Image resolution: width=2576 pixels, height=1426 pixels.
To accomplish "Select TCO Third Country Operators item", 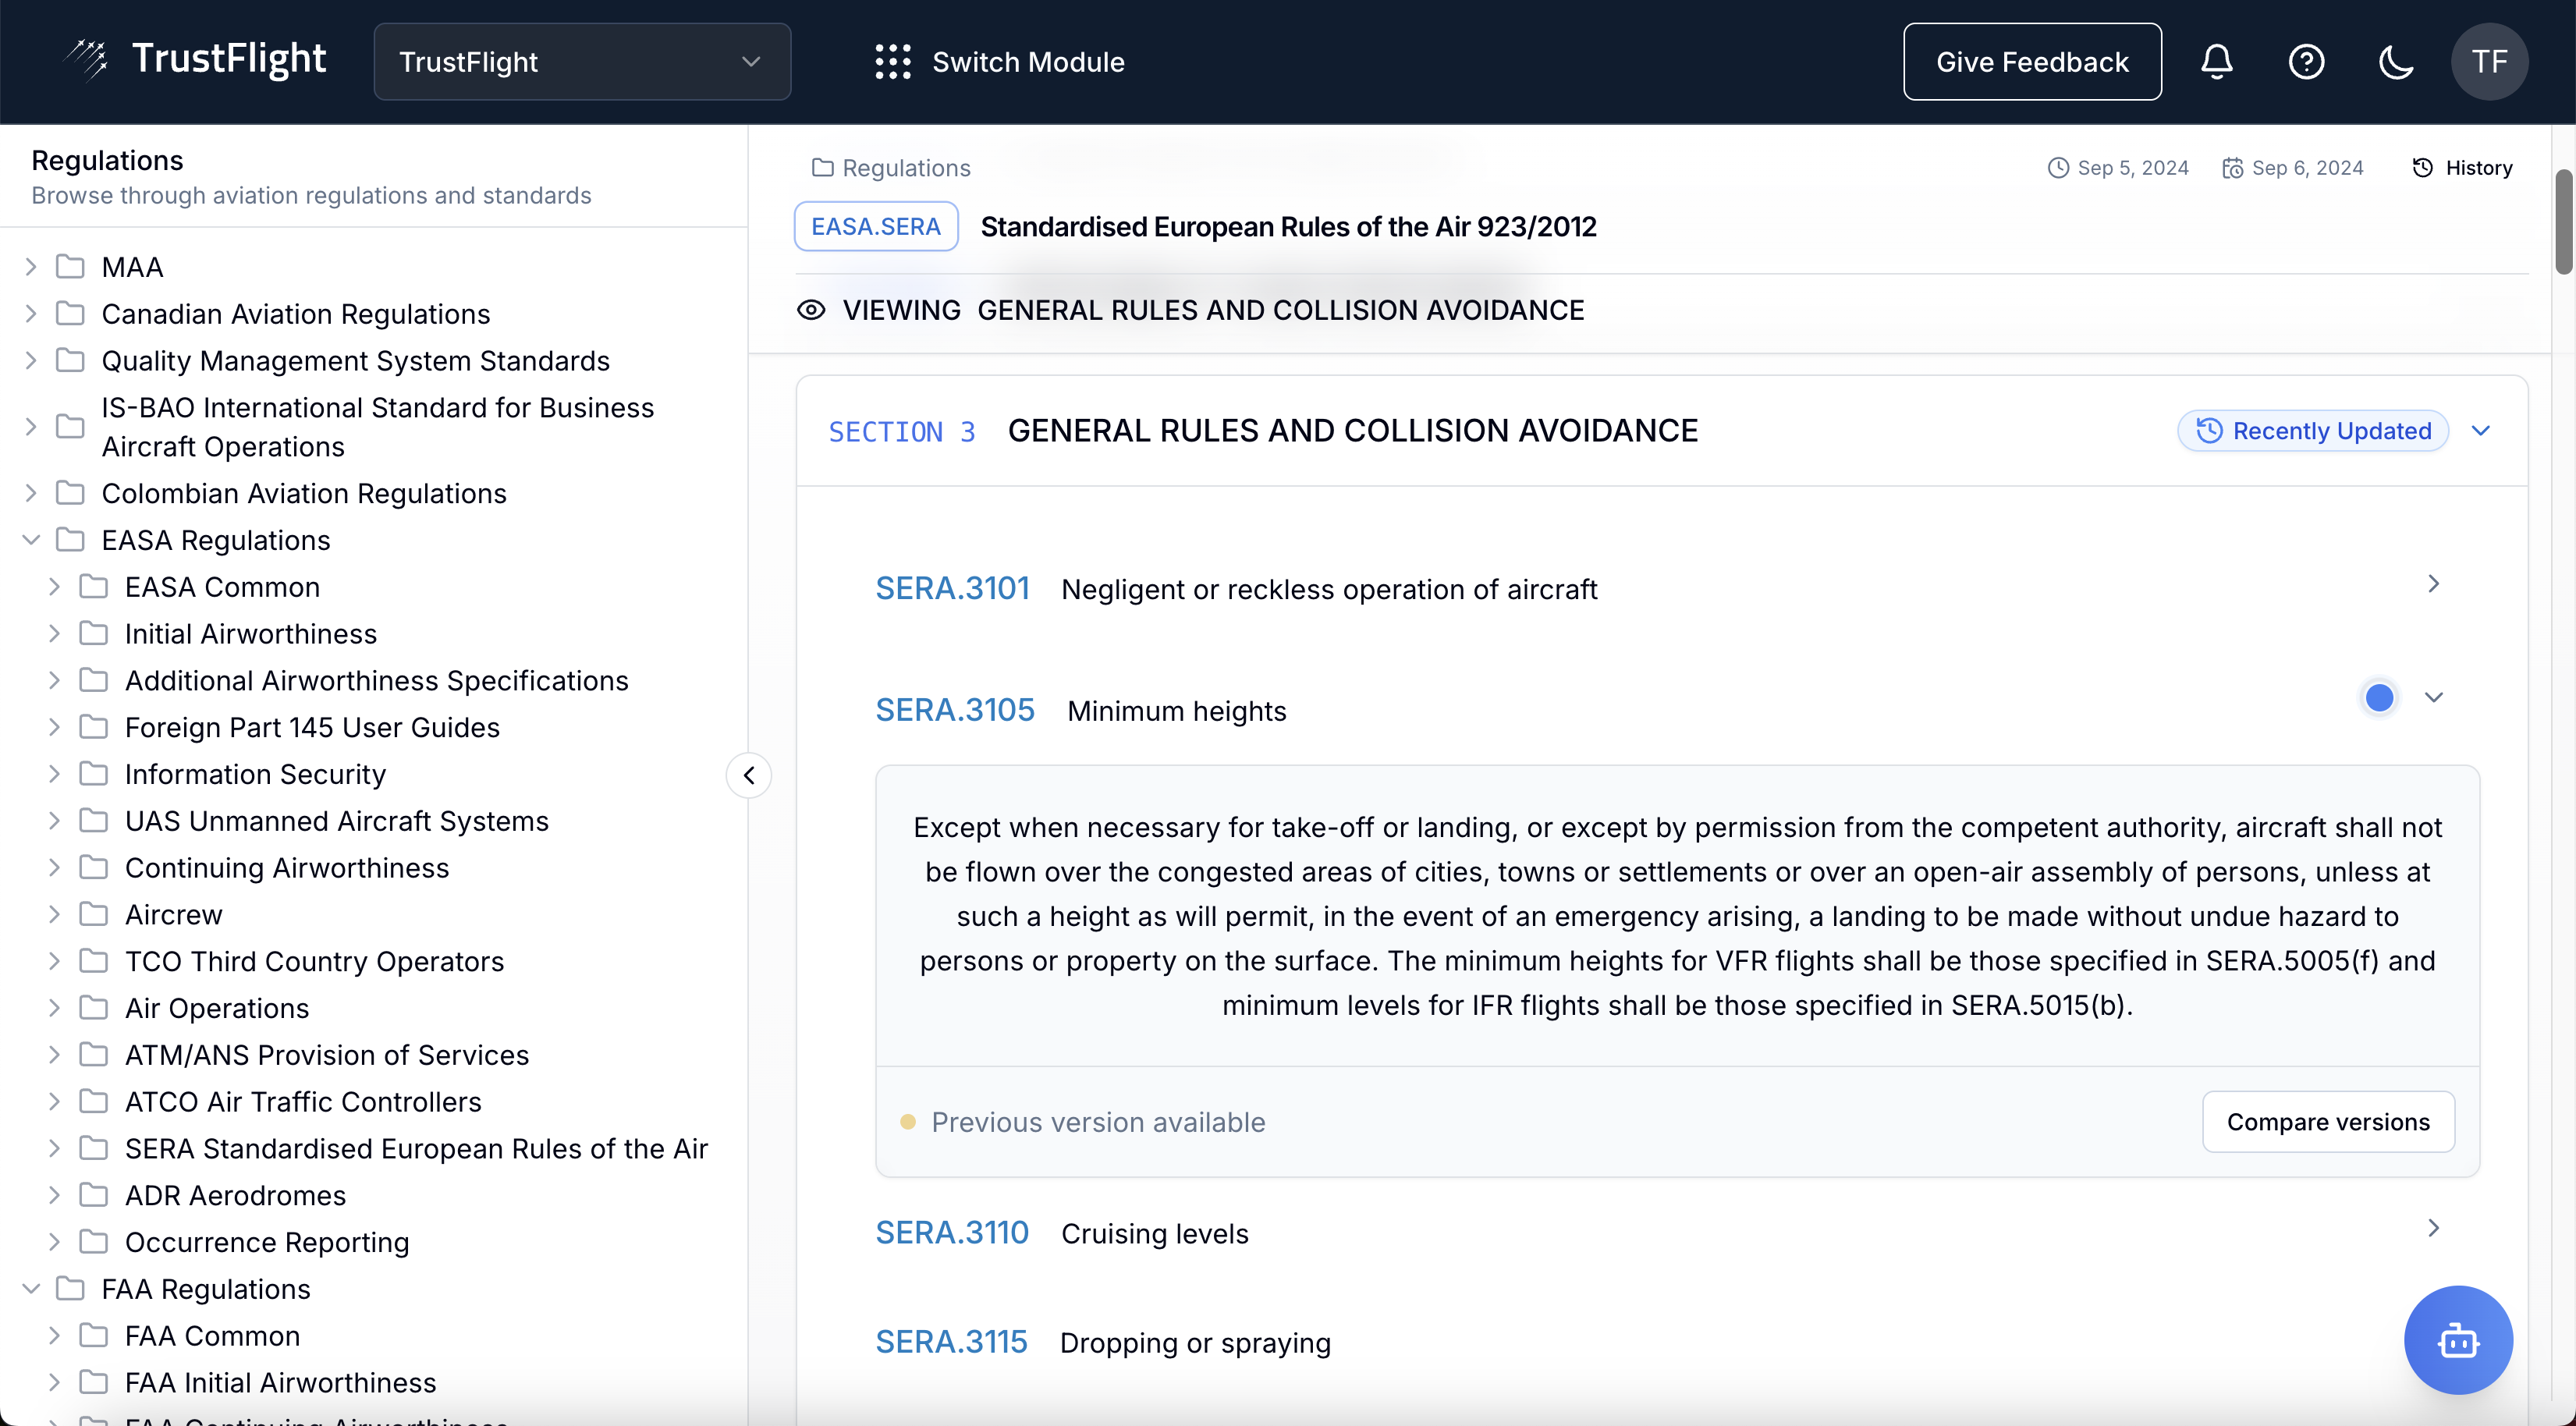I will coord(314,961).
